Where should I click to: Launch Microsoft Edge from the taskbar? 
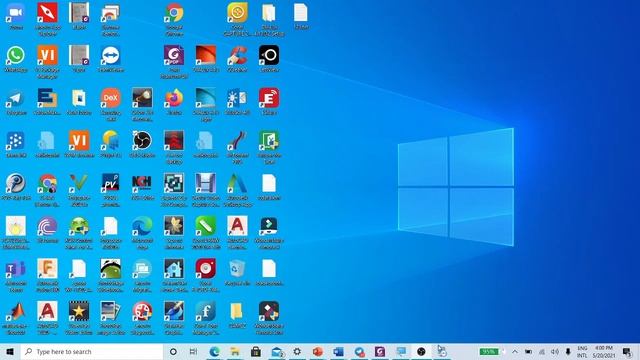[x=214, y=351]
